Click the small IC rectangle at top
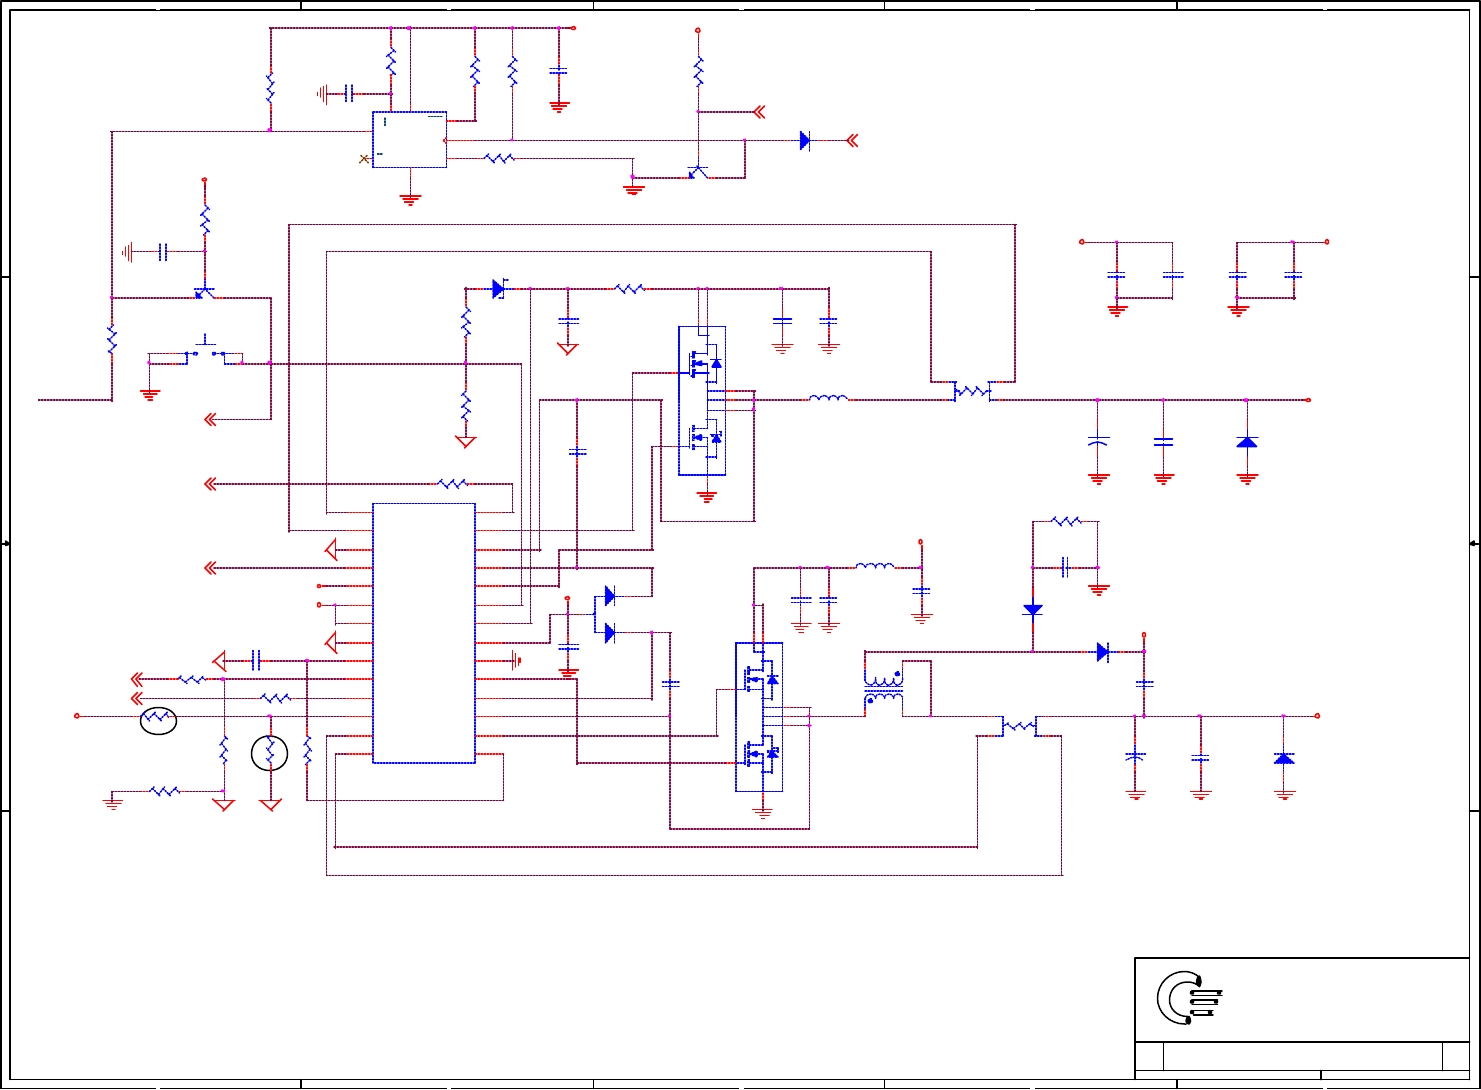Screen dimensions: 1481x1090 (410, 139)
